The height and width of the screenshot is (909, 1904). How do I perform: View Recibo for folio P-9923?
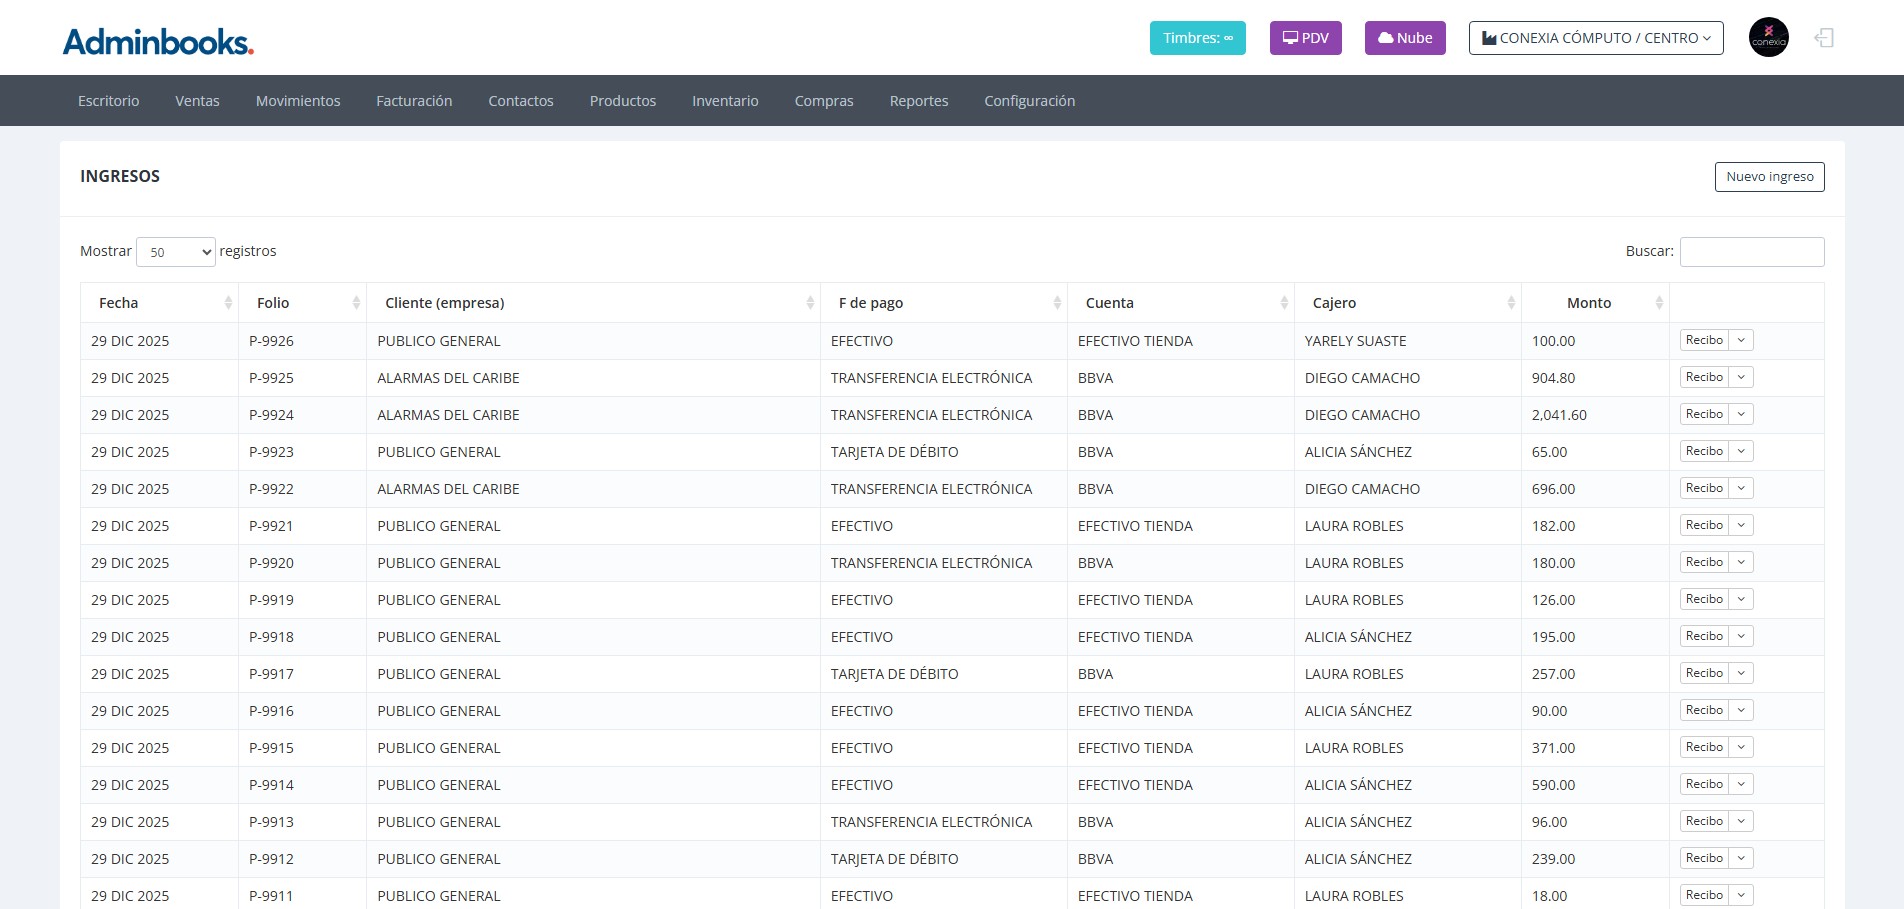(1704, 452)
